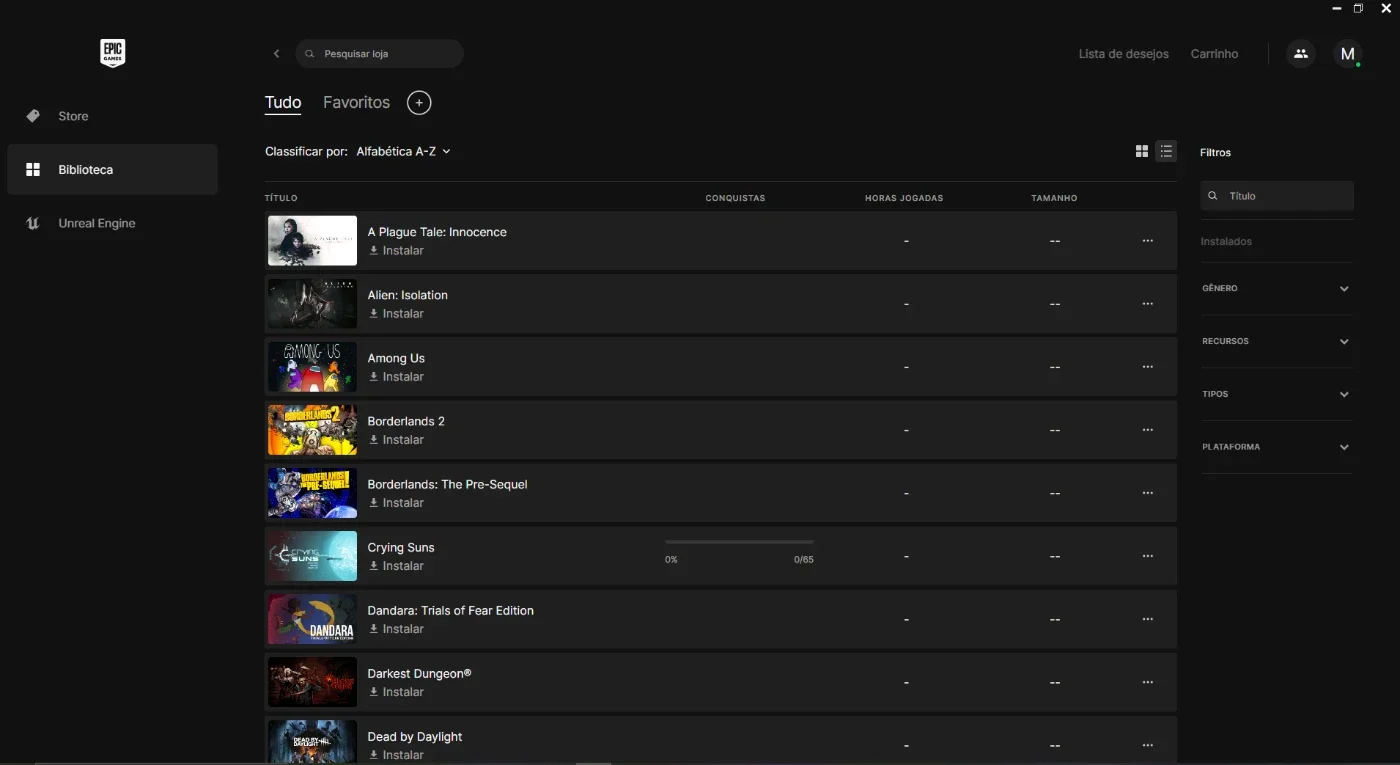The width and height of the screenshot is (1400, 765).
Task: Open Dead by Daylight options menu
Action: (1147, 744)
